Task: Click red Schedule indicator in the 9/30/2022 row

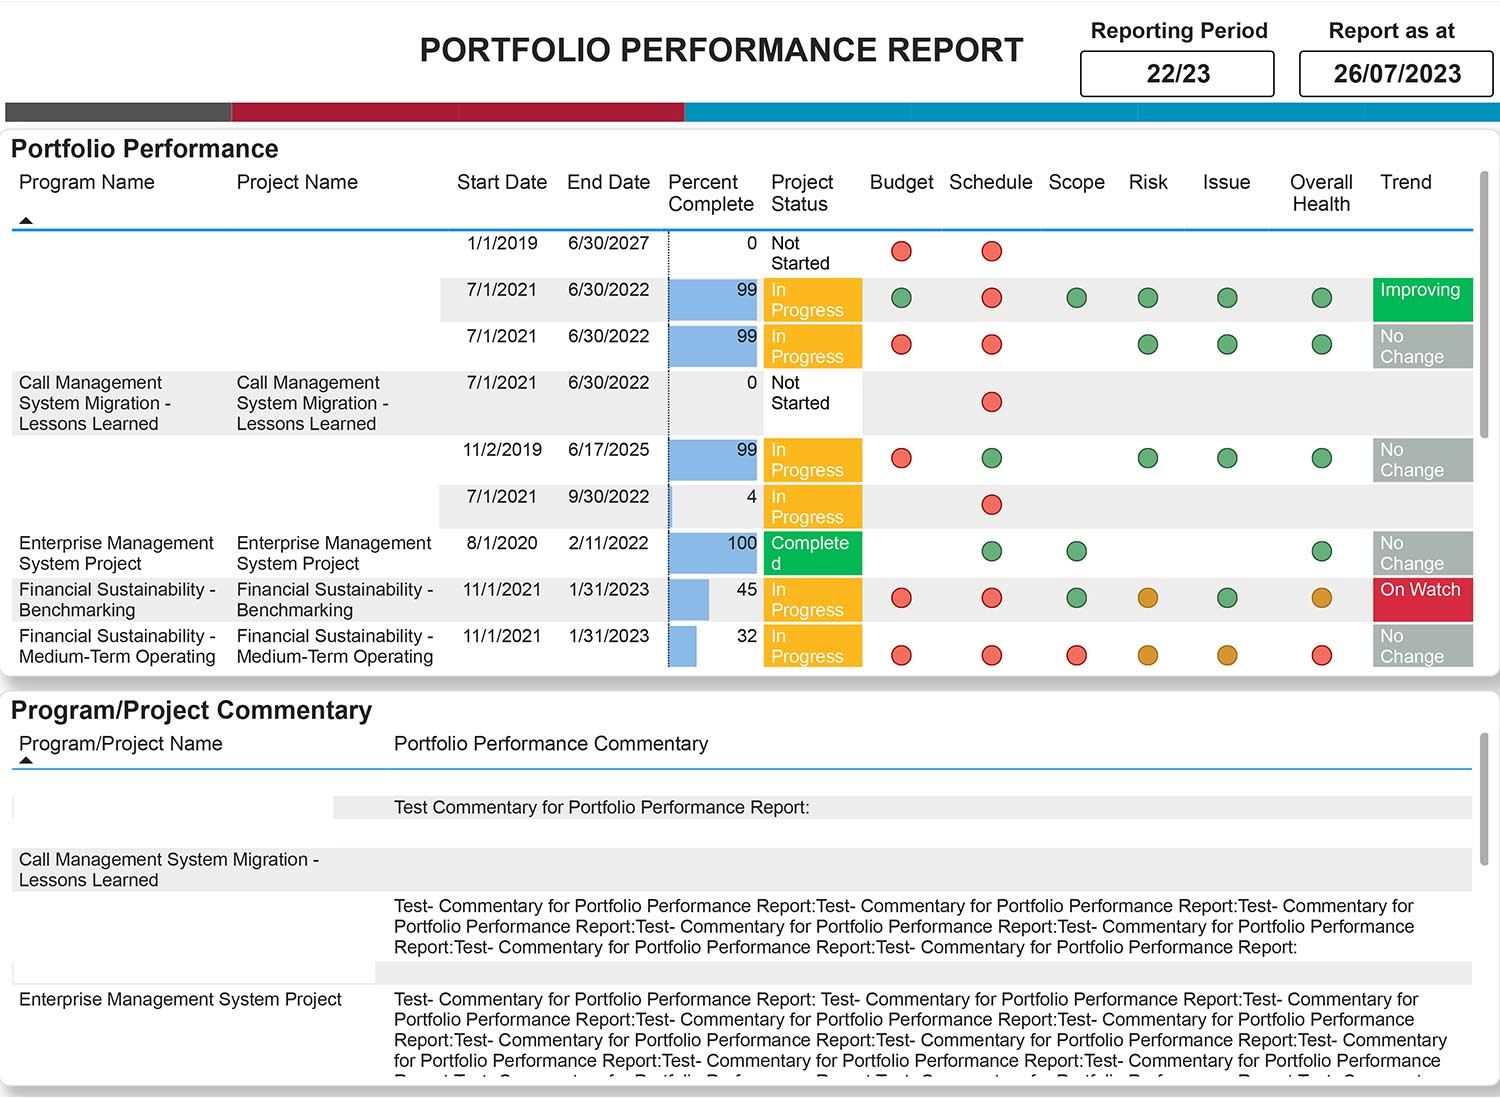Action: 991,505
